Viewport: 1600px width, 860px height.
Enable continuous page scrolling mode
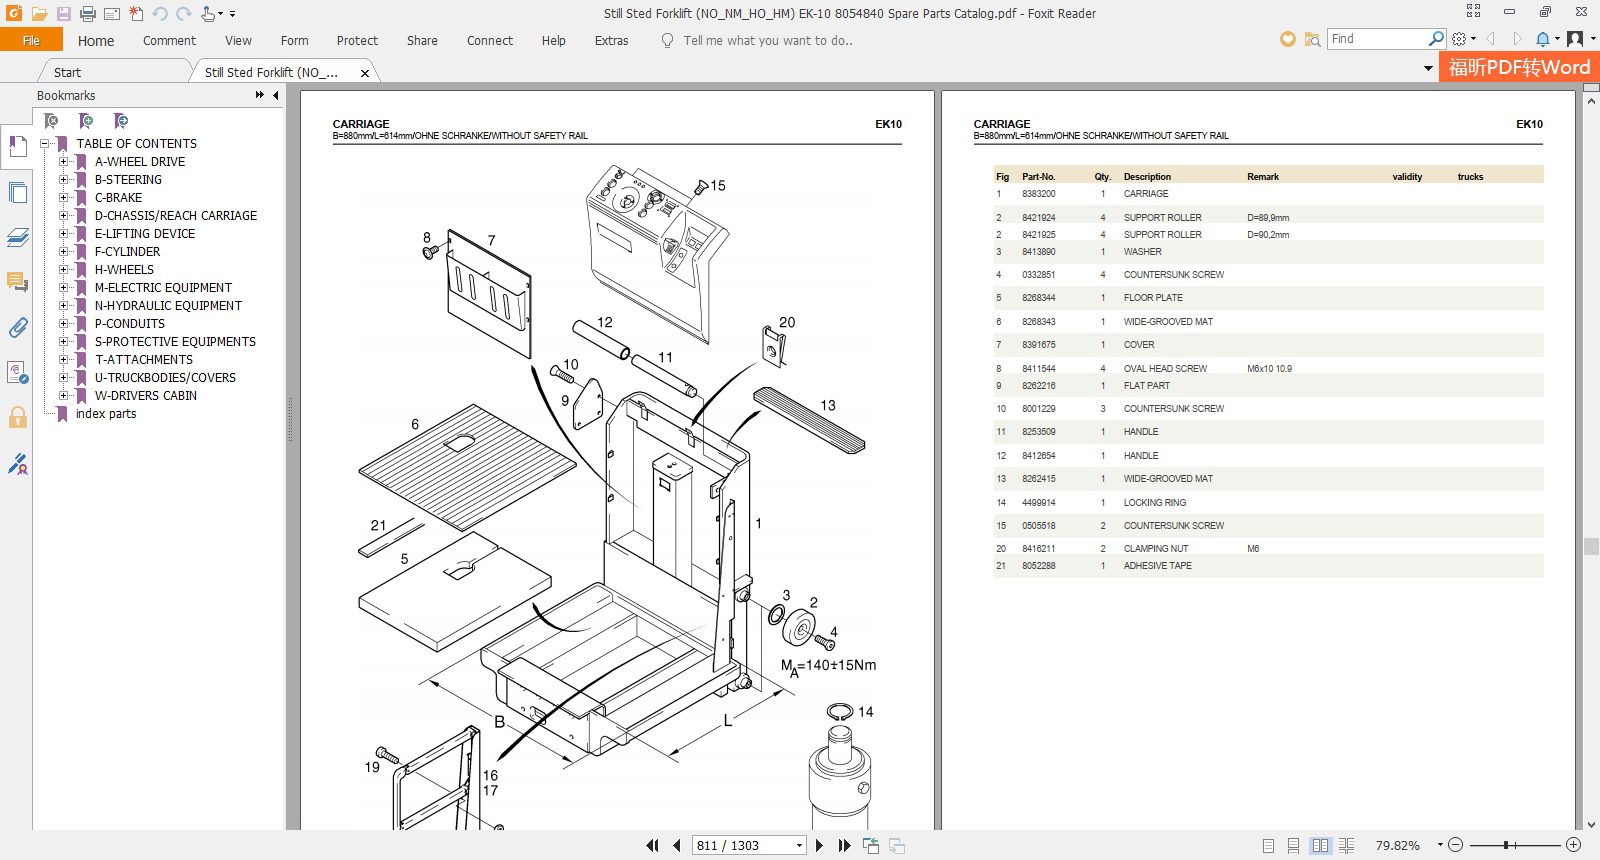click(1294, 846)
